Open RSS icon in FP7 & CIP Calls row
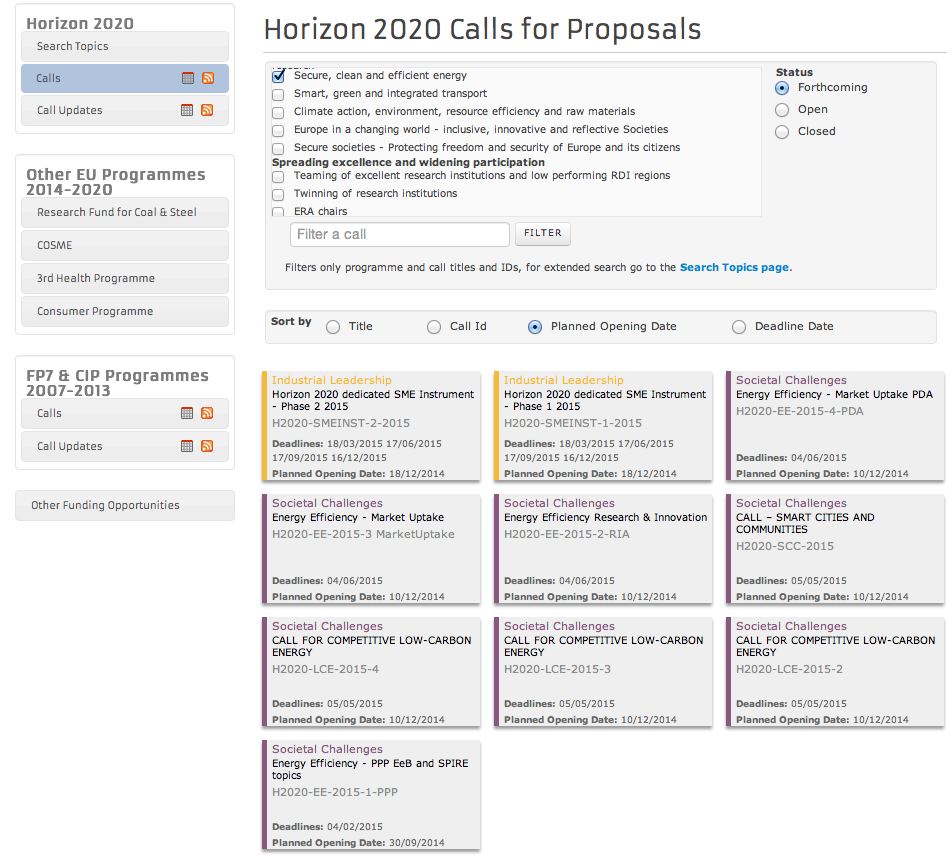Screen dimensions: 952x857 207,413
